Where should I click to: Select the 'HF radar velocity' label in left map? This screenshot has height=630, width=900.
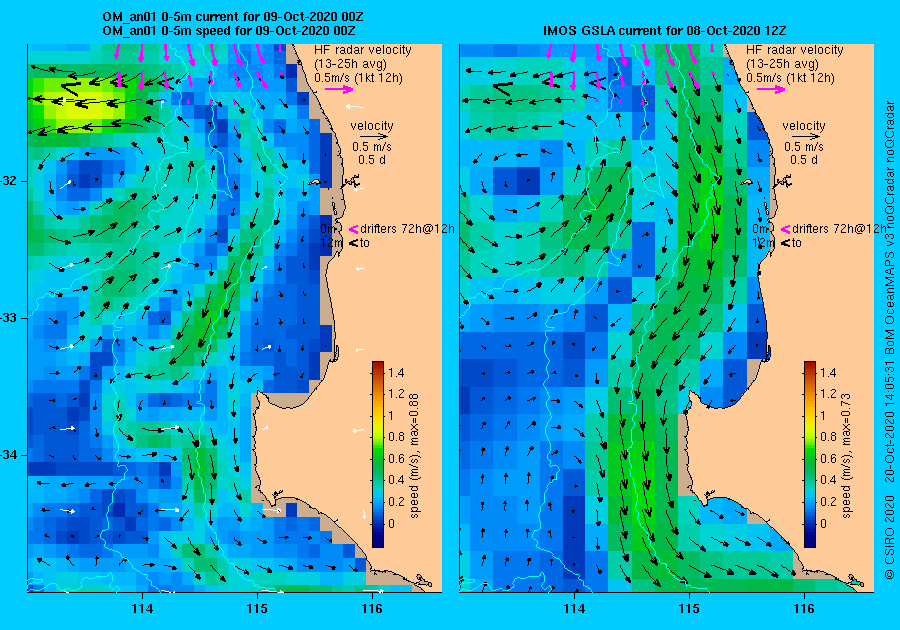point(363,50)
